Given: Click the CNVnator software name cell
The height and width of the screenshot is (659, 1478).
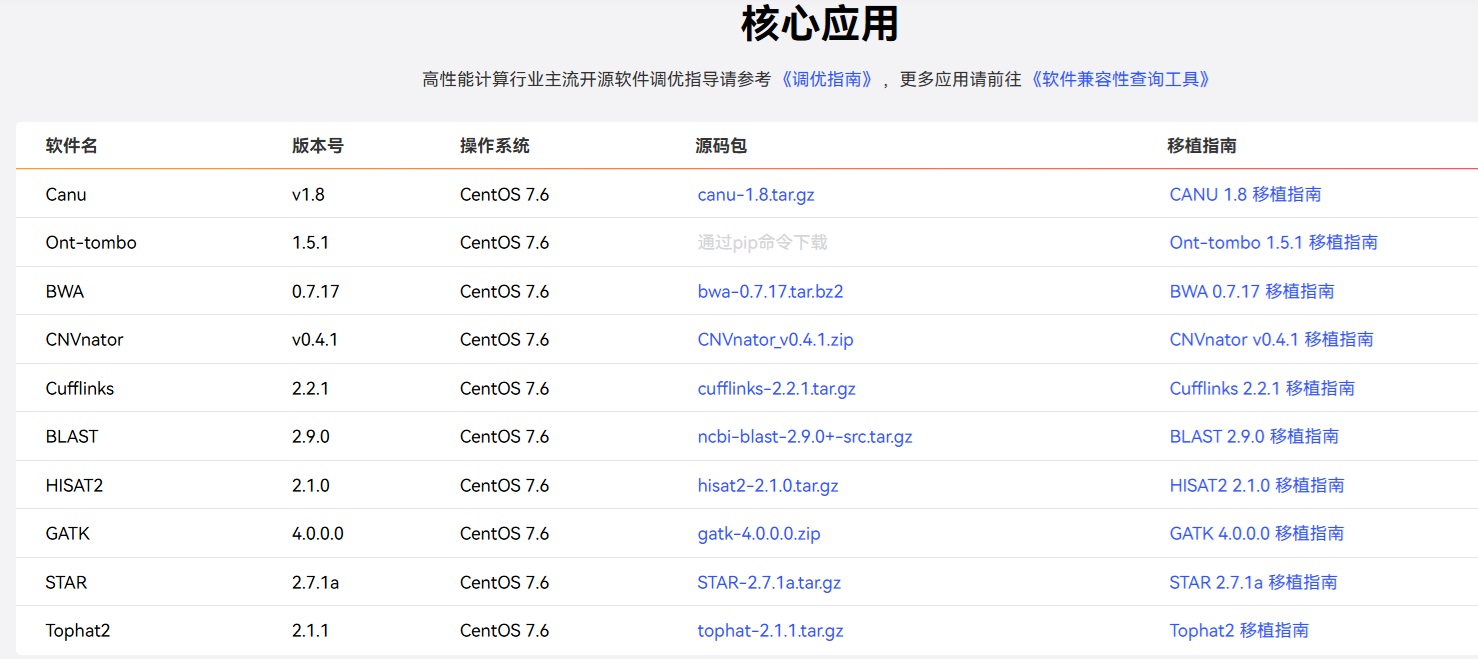Looking at the screenshot, I should point(85,340).
